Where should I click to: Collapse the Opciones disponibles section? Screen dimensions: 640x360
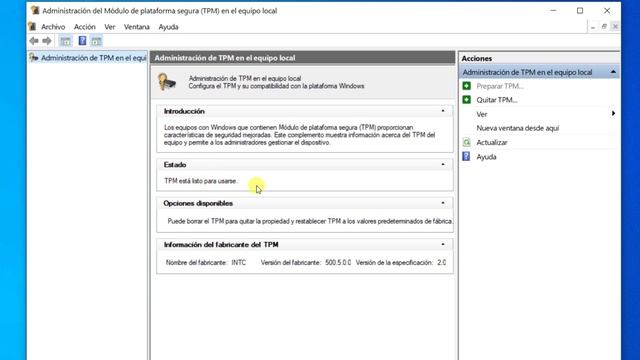pyautogui.click(x=443, y=203)
